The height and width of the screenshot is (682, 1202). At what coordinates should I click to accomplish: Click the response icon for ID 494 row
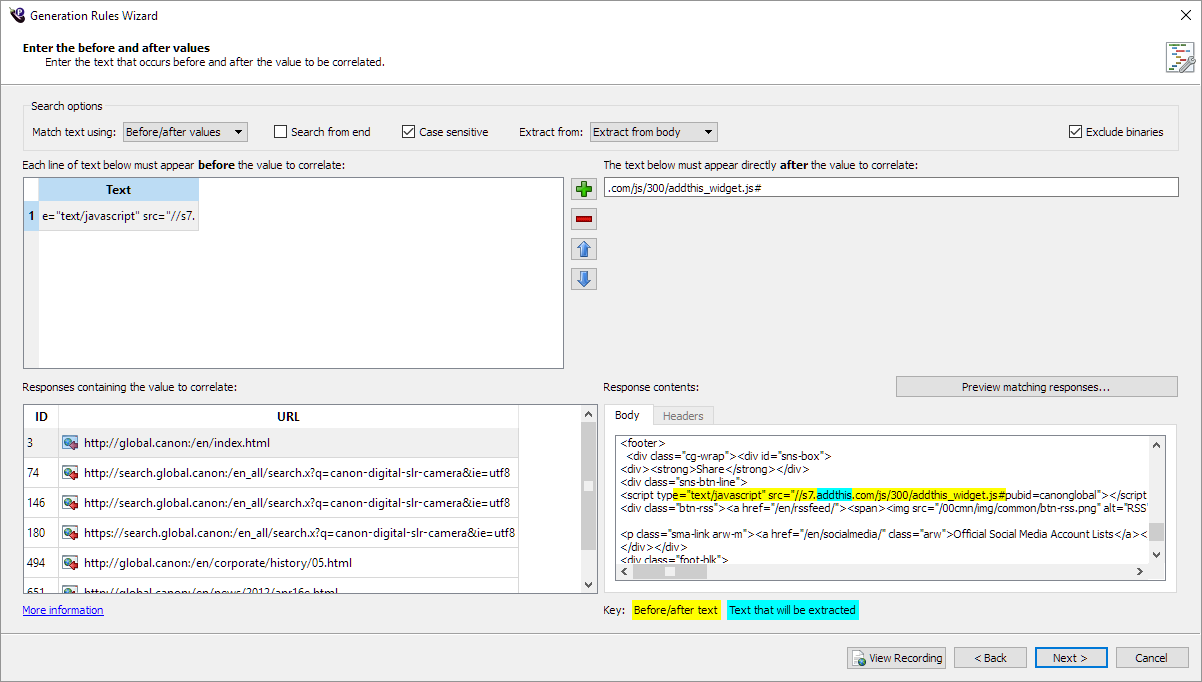point(70,563)
